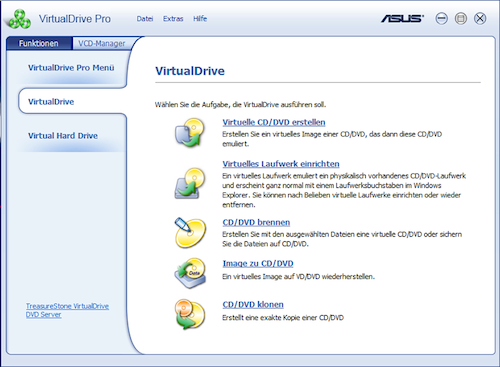The height and width of the screenshot is (367, 500).
Task: Click the green VirtualDrive Pro logo icon
Action: pyautogui.click(x=20, y=19)
